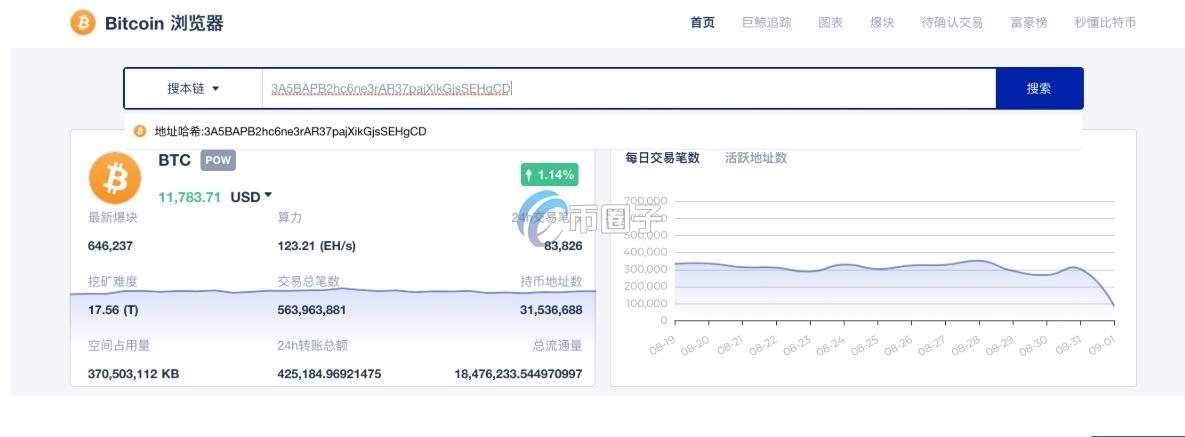Click the 24h转账总额 label
The height and width of the screenshot is (437, 1185).
click(x=313, y=346)
